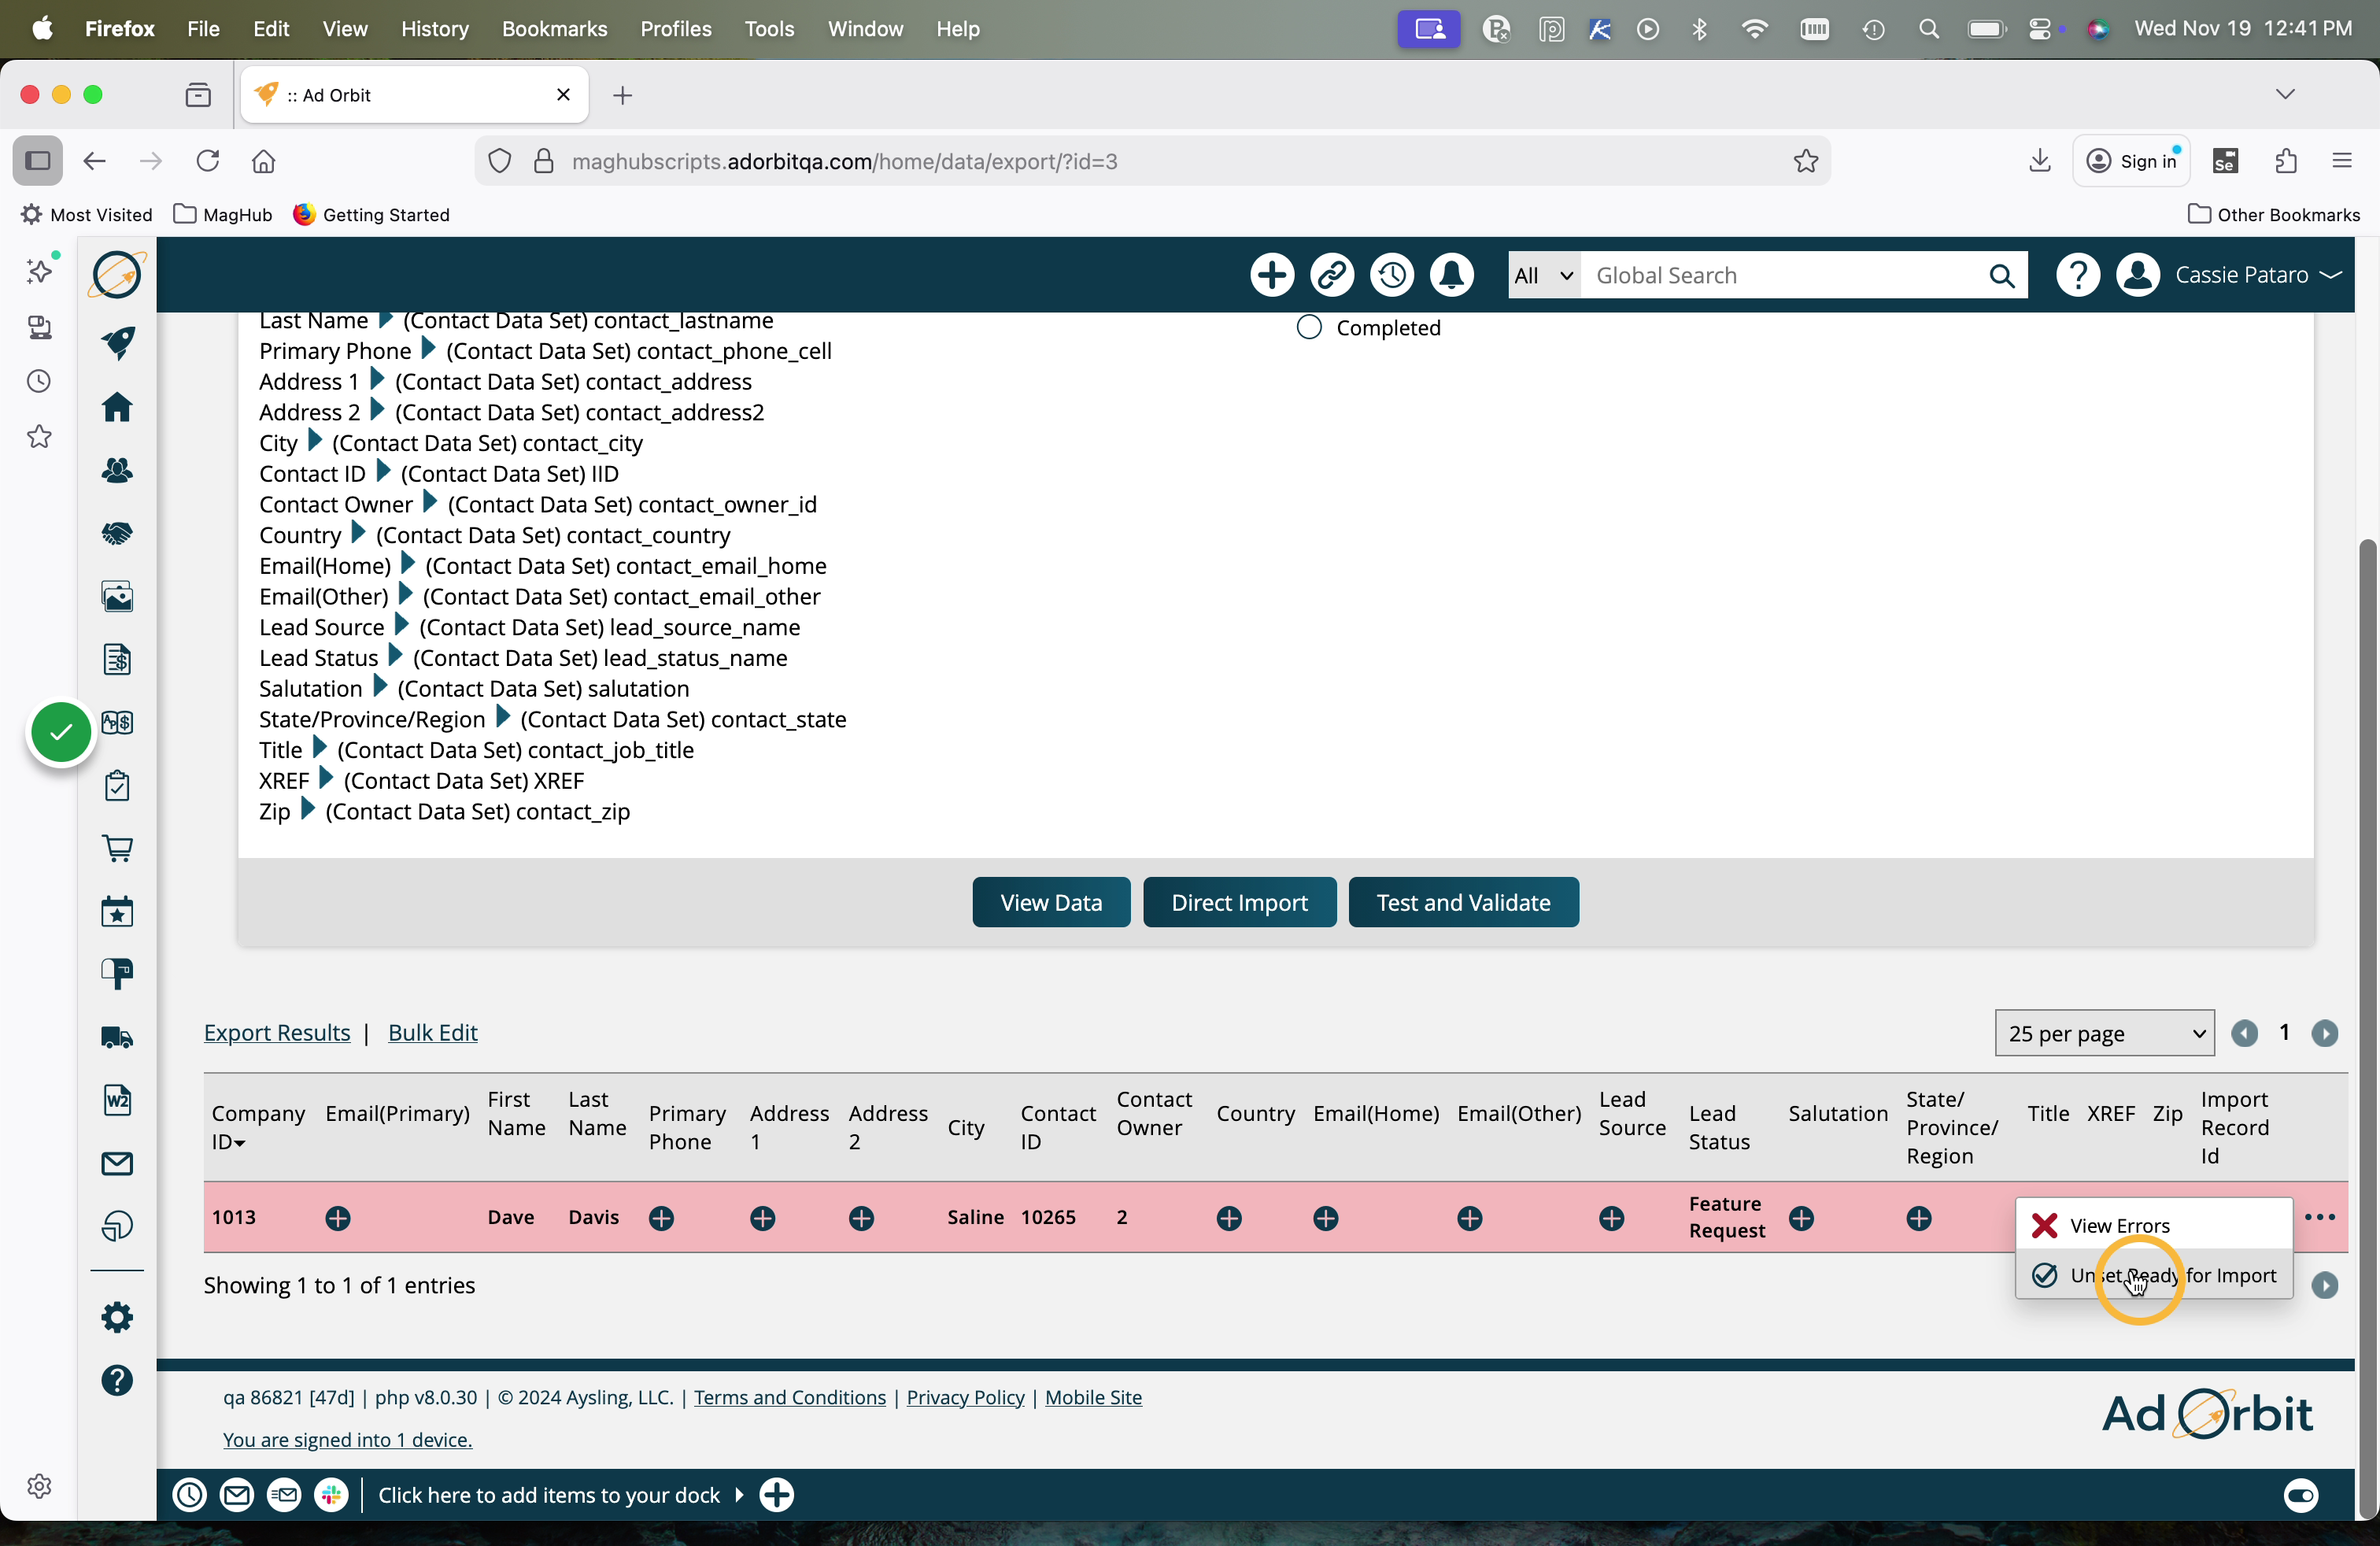Click the Test and Validate button
This screenshot has height=1546, width=2380.
(1462, 902)
